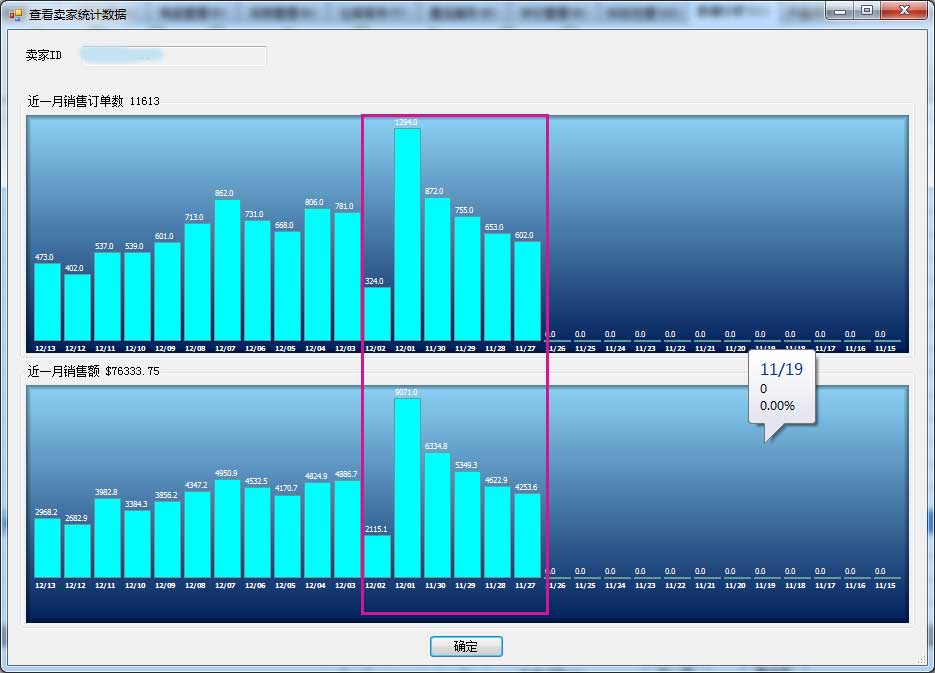Click the 2968.2 sales bar for 12/13
This screenshot has width=935, height=673.
click(x=47, y=547)
